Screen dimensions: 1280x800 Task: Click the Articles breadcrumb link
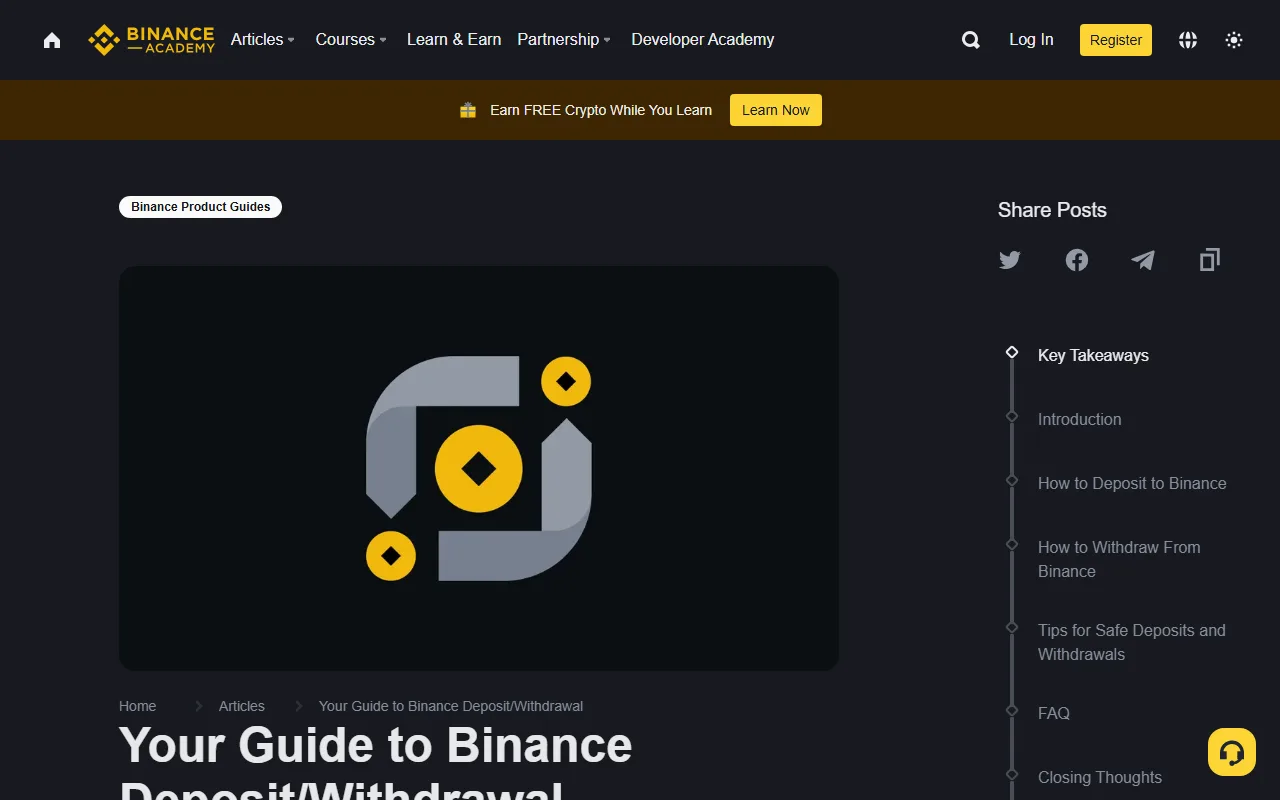[242, 706]
